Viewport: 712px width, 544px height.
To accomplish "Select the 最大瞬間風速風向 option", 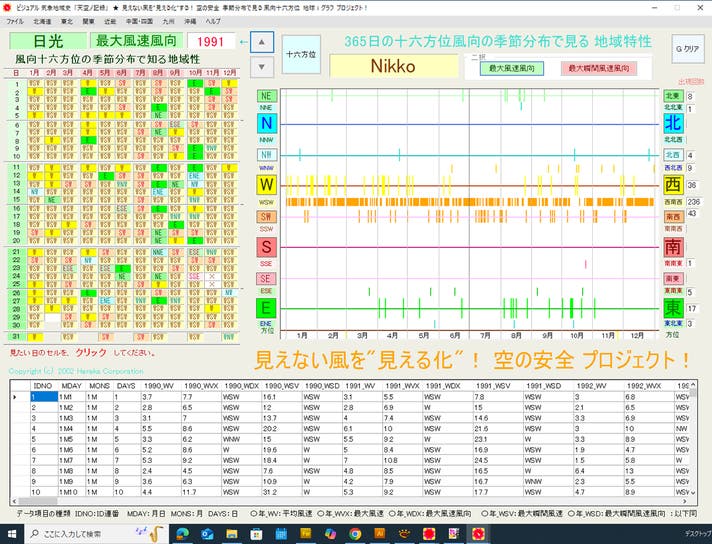I will [598, 69].
